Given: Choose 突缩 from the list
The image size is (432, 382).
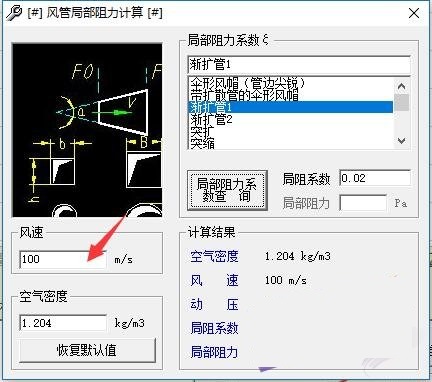Looking at the screenshot, I should point(202,143).
